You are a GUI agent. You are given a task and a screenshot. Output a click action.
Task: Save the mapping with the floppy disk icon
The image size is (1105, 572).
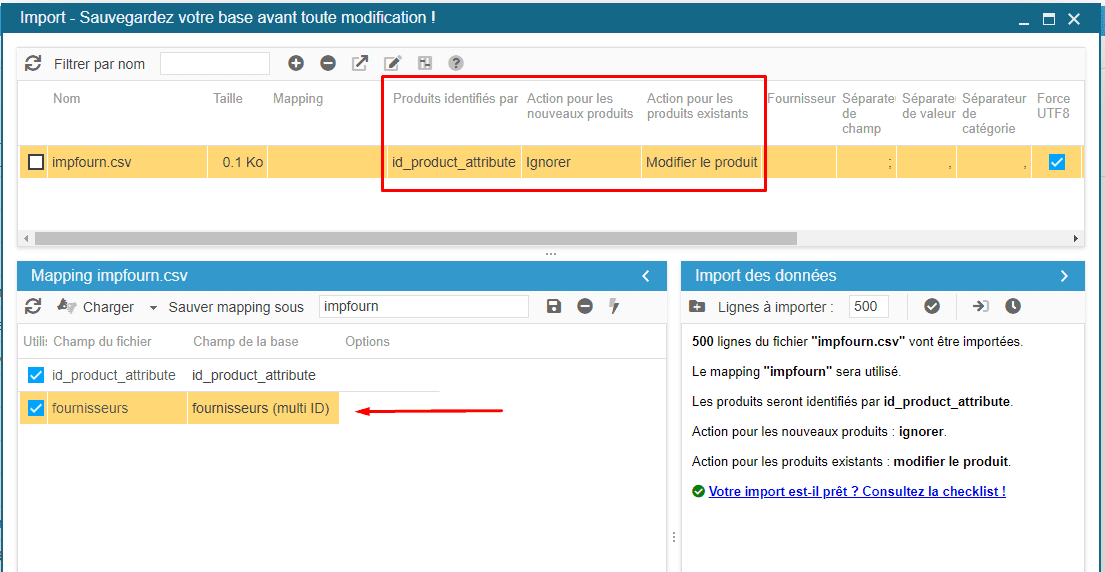coord(554,306)
